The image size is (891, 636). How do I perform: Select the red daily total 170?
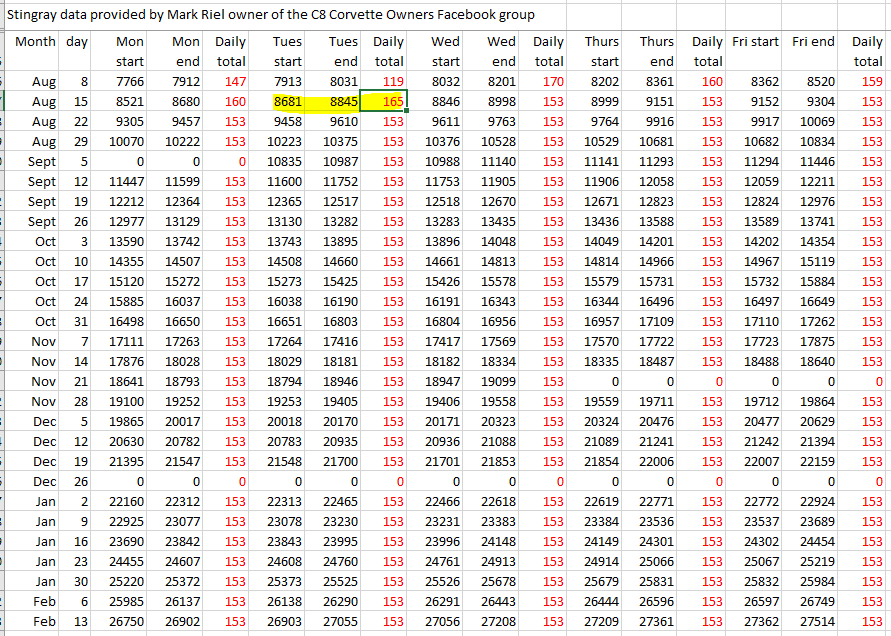click(552, 81)
